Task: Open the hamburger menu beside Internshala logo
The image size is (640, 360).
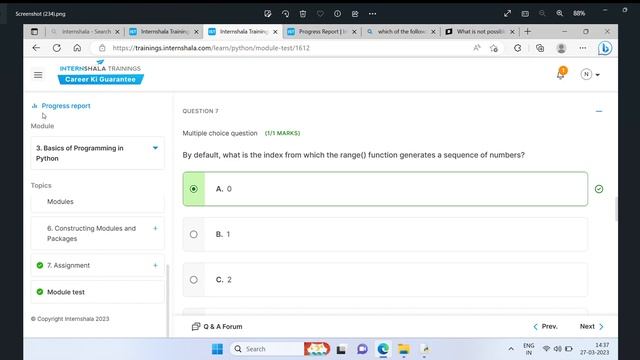Action: coord(38,75)
